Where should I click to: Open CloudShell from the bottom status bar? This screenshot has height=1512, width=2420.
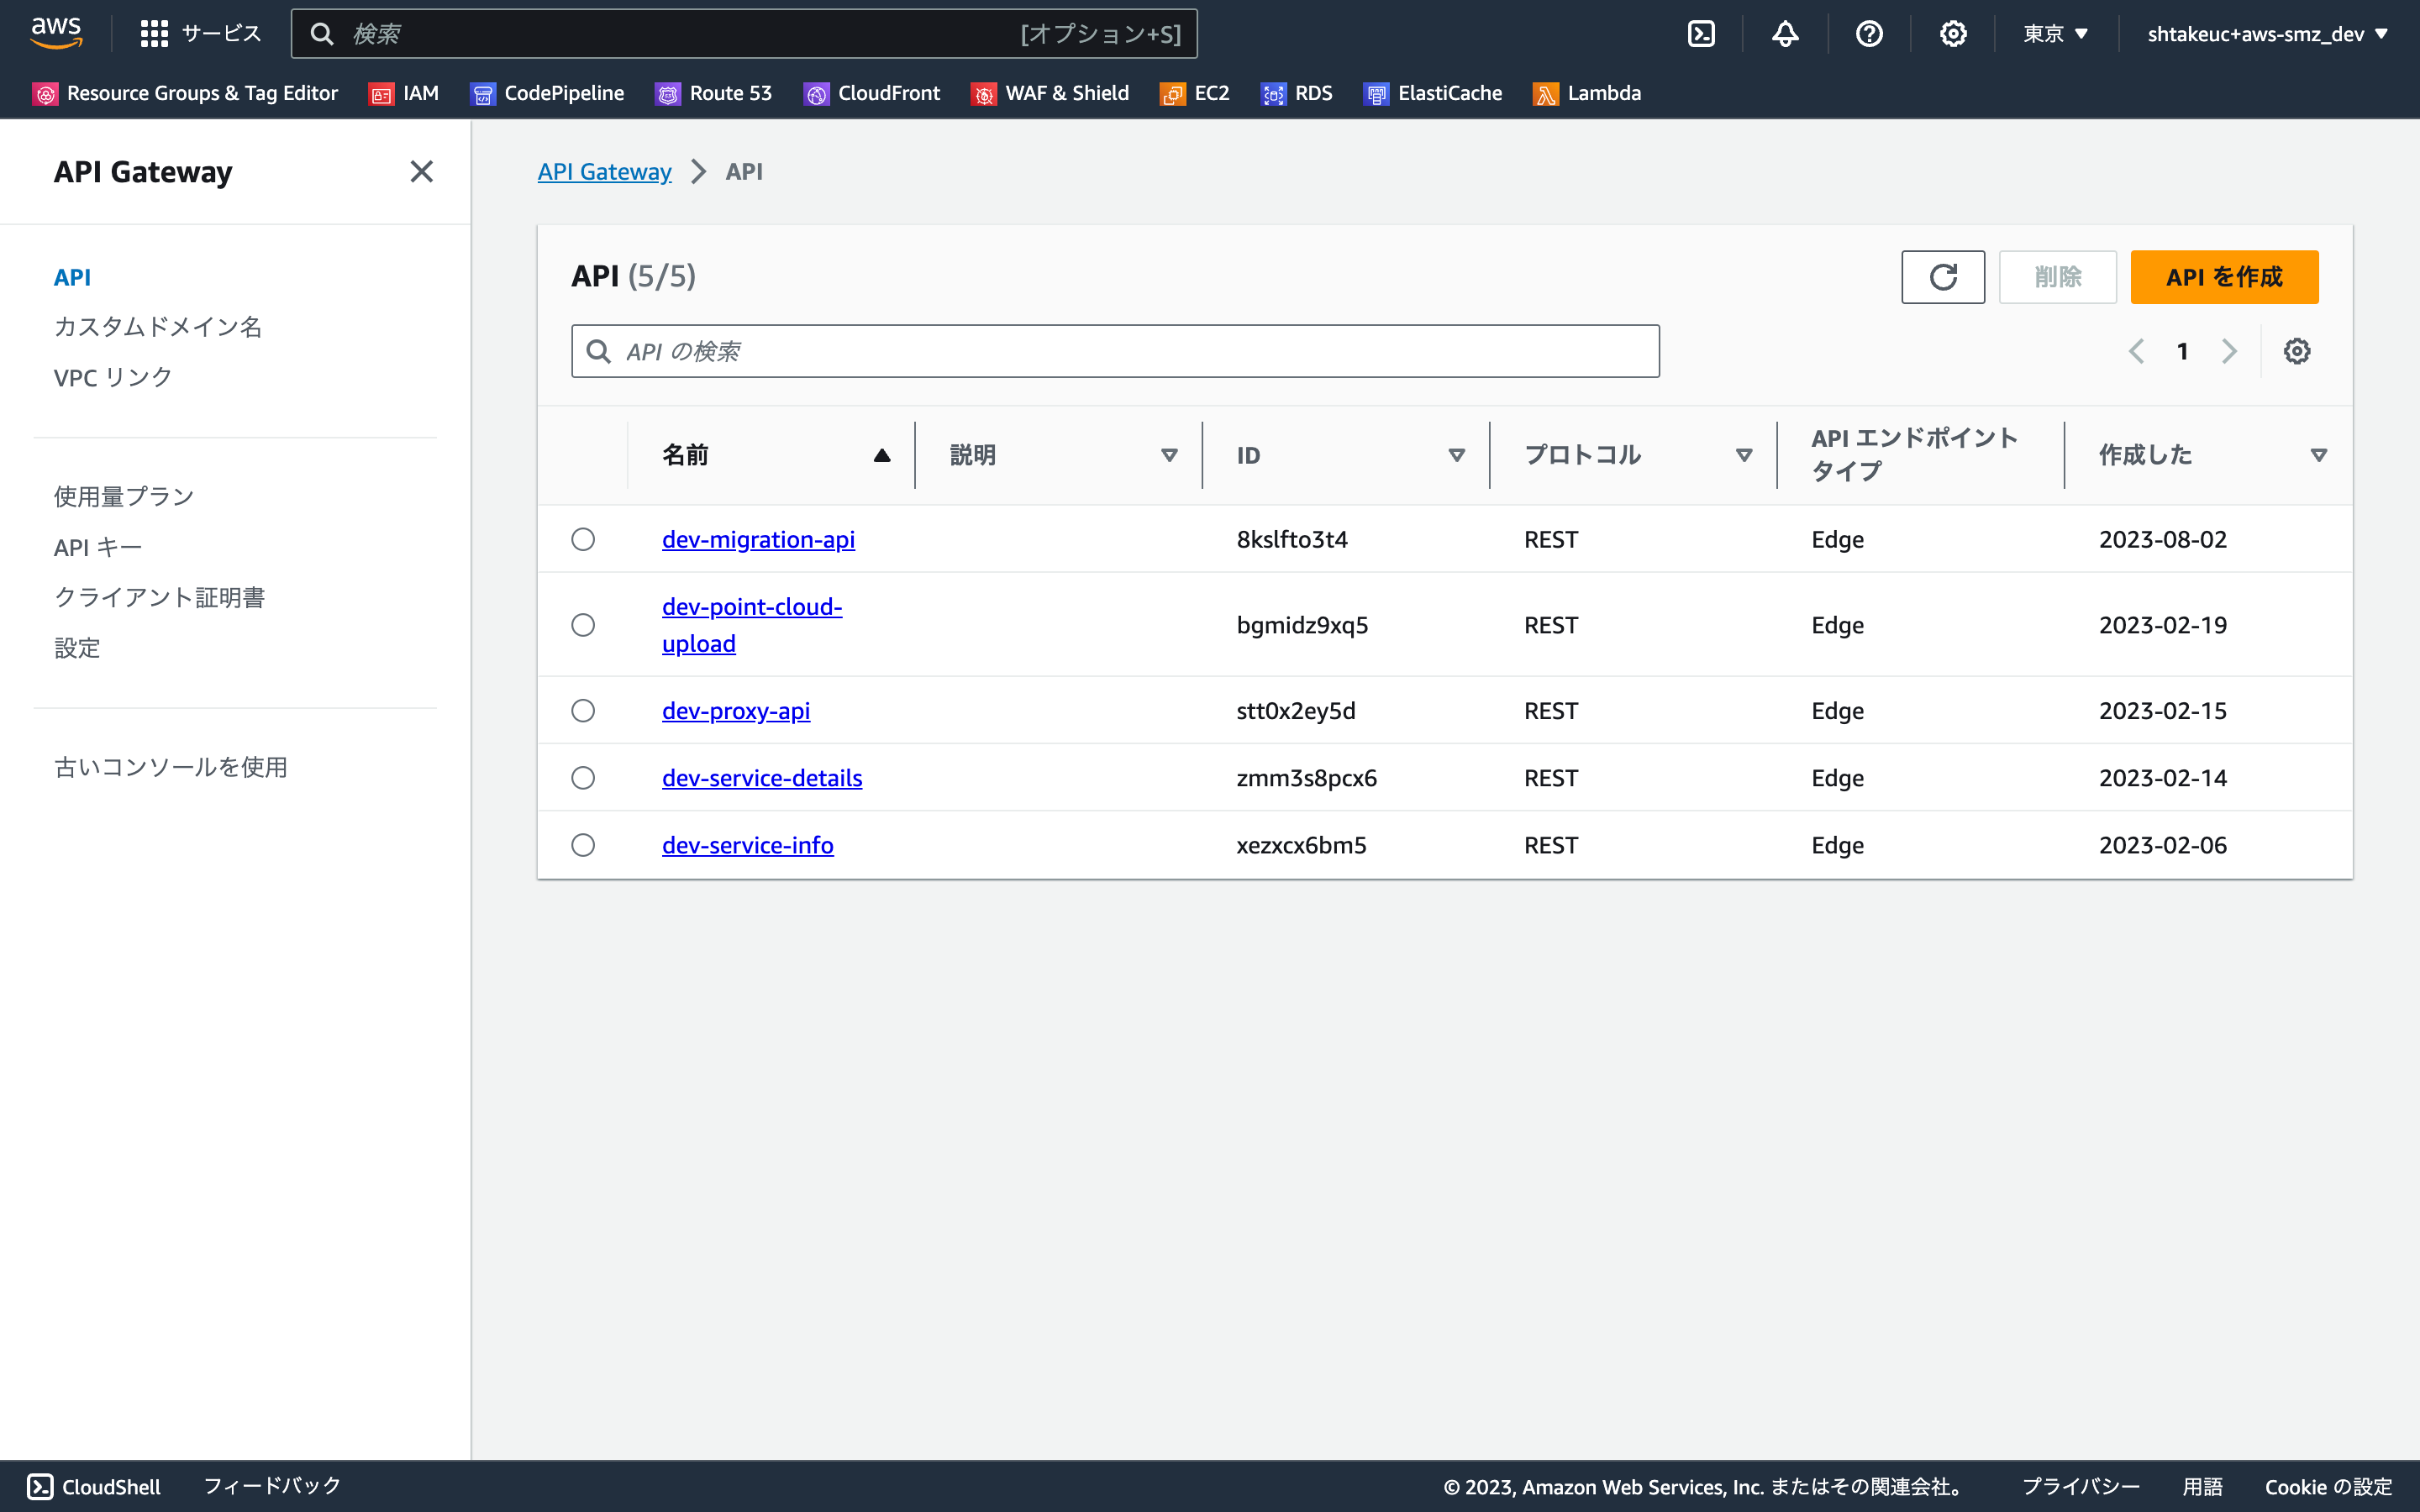pos(95,1486)
